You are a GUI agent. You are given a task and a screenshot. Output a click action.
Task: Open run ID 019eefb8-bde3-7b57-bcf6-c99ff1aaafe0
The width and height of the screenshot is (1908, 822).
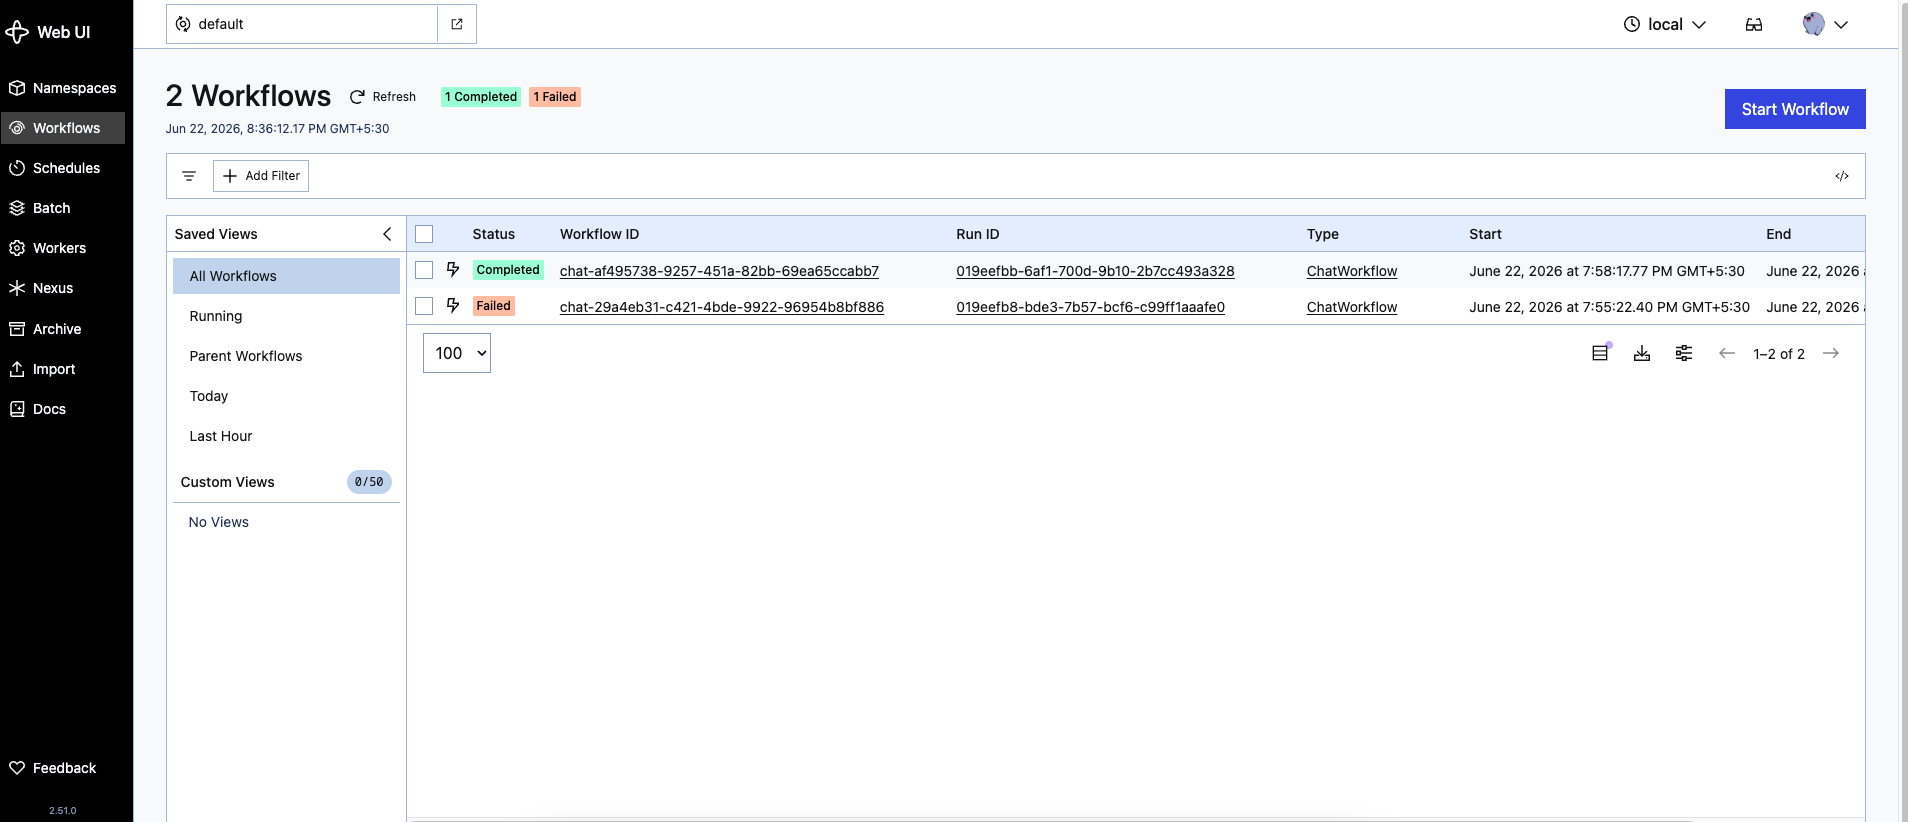[1090, 307]
